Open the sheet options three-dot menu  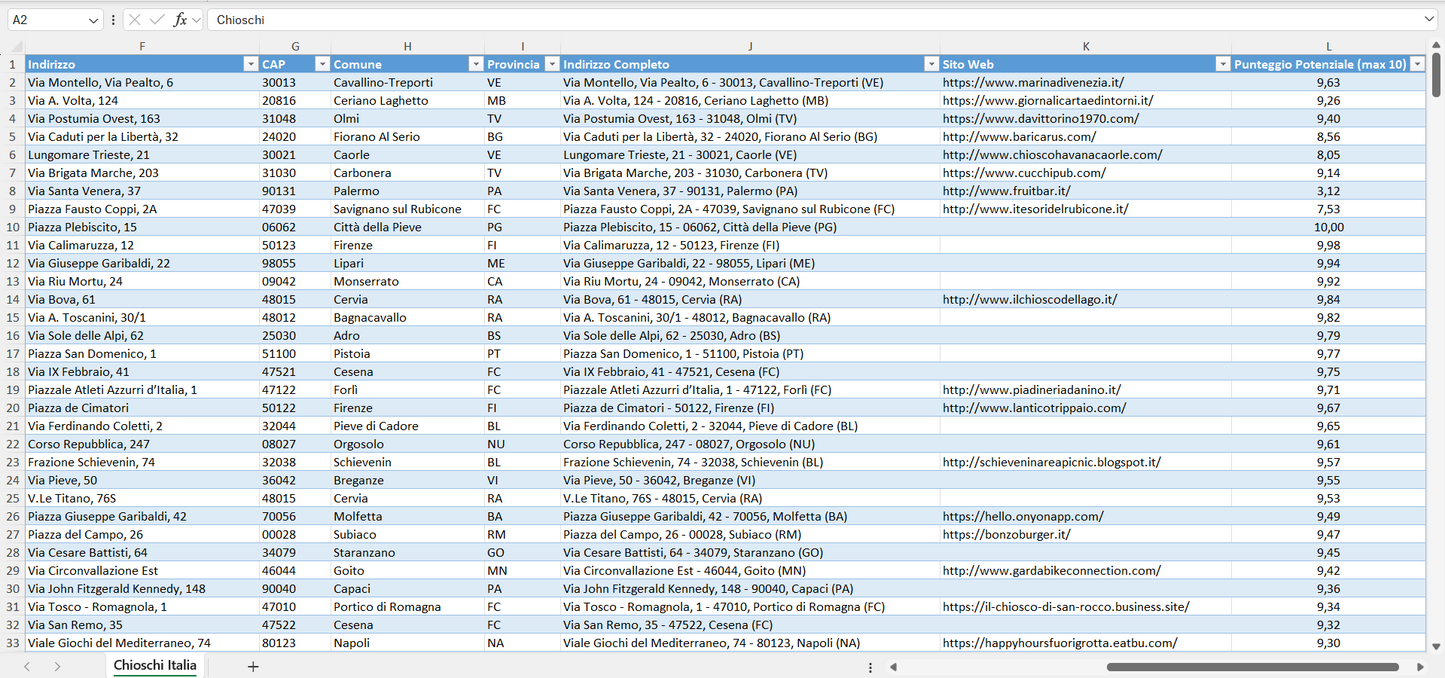(x=870, y=666)
